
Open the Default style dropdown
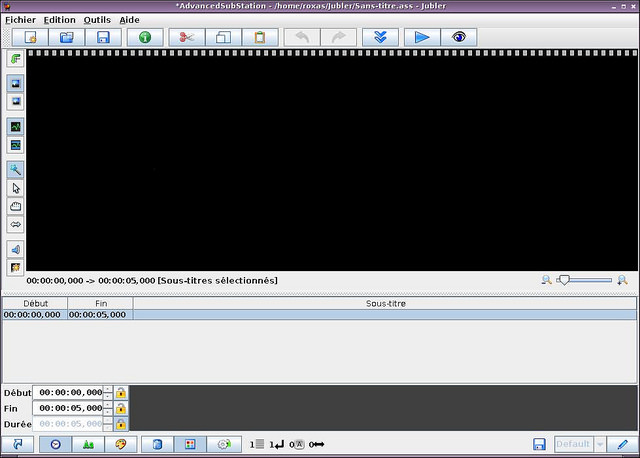point(600,444)
